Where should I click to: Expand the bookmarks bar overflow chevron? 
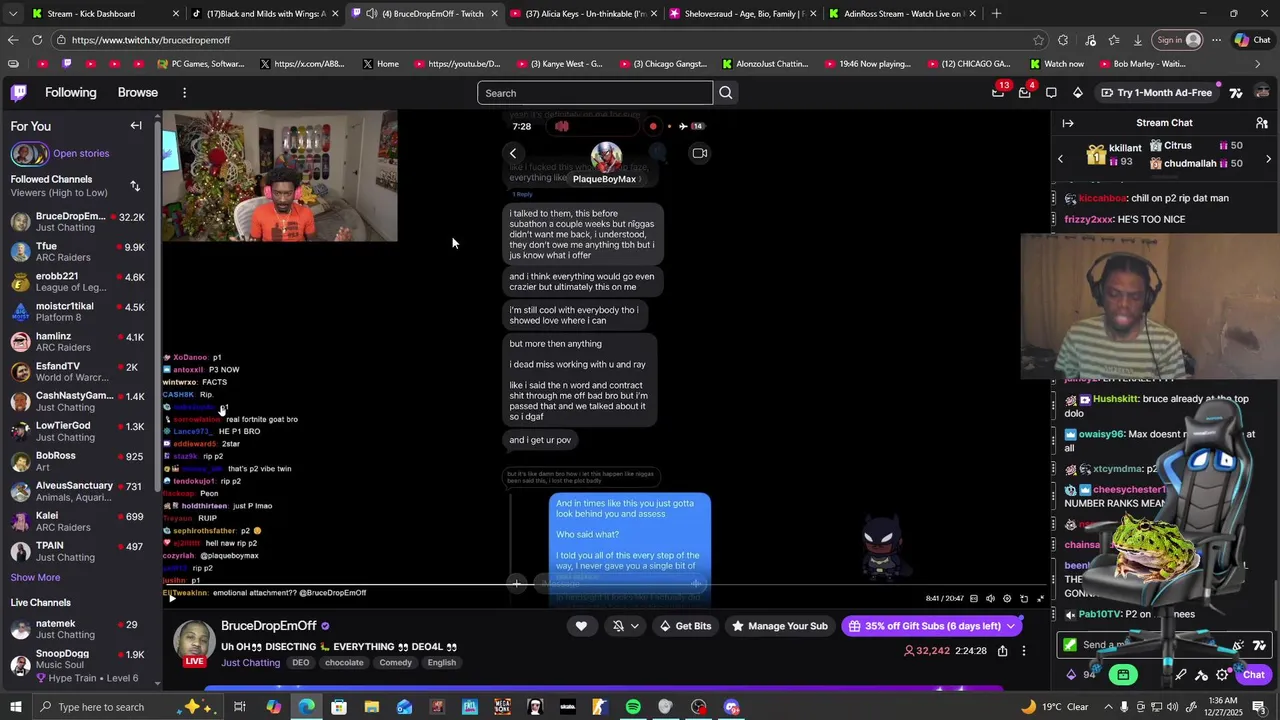(1258, 64)
